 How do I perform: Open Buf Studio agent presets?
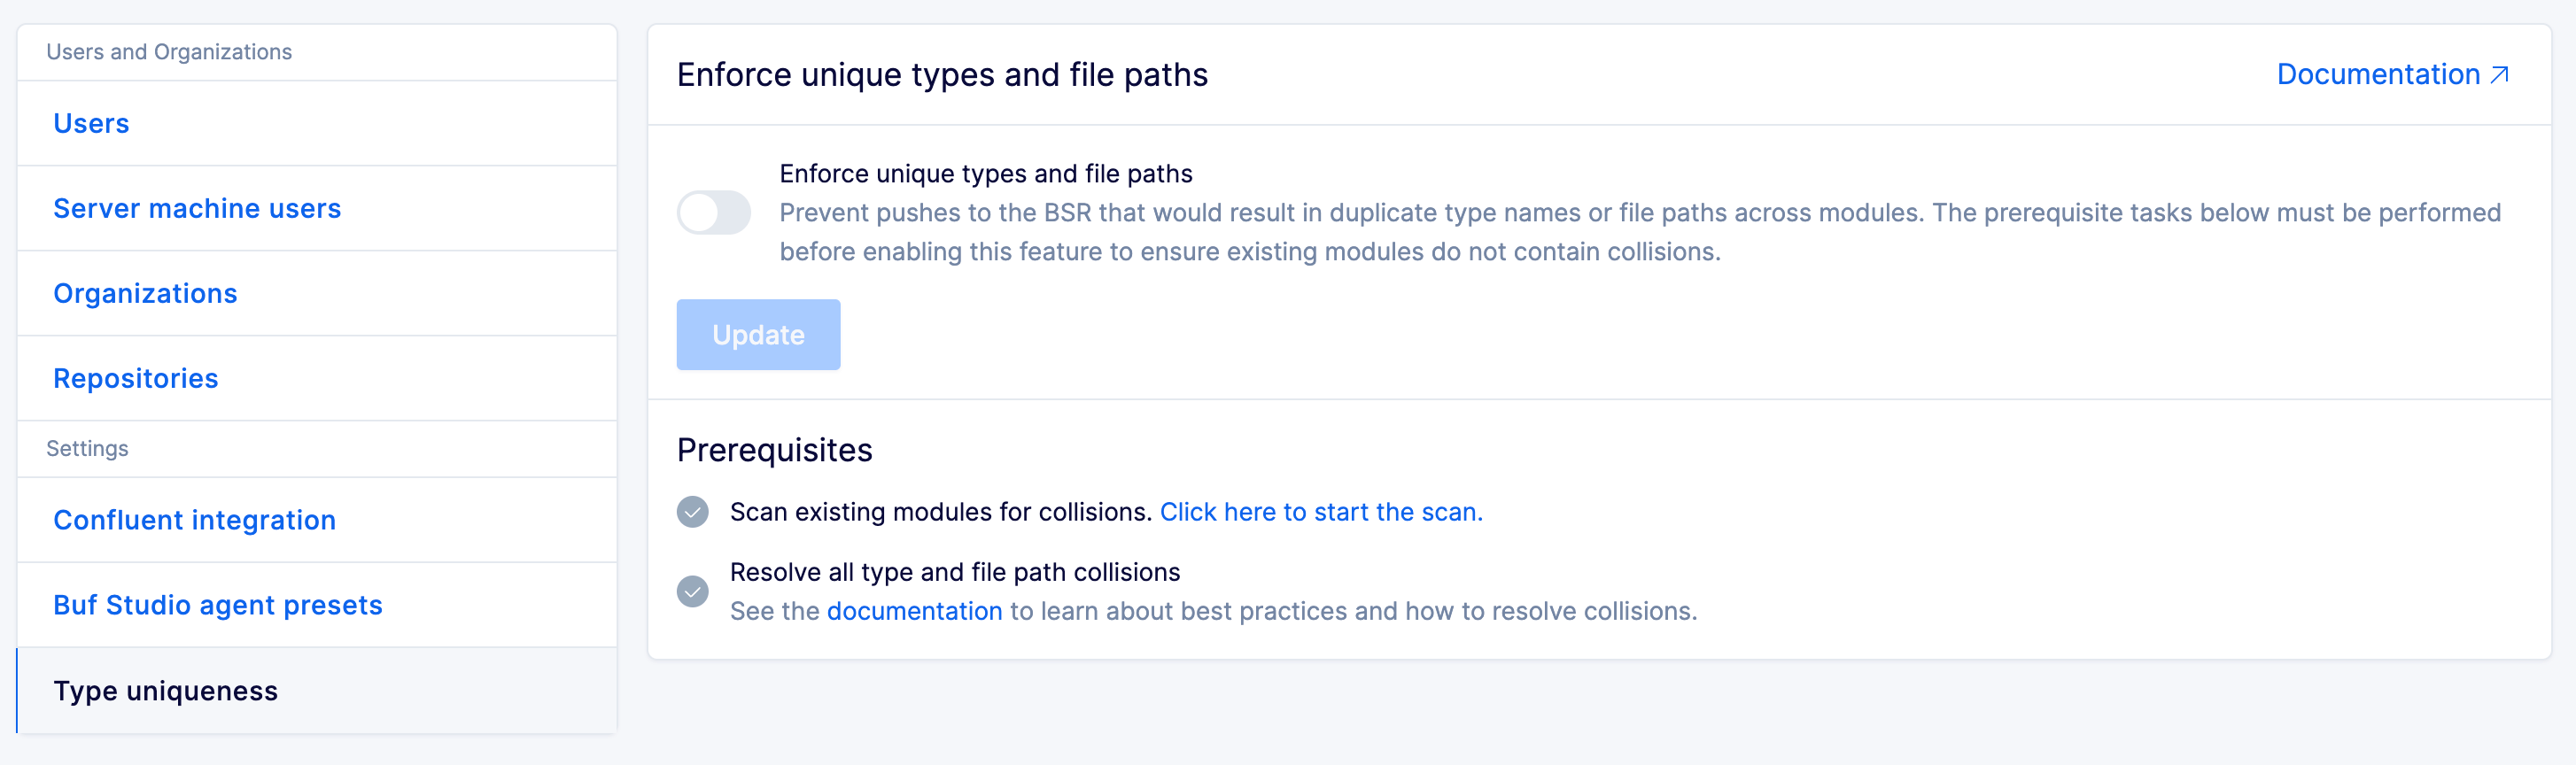point(218,605)
